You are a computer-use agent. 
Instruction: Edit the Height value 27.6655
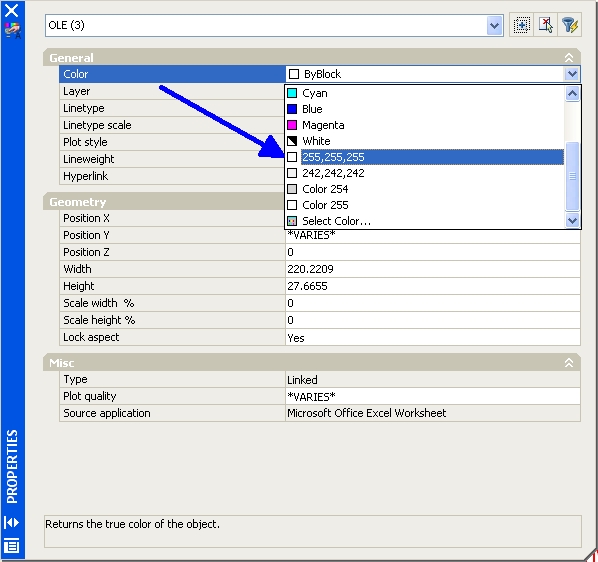point(433,286)
